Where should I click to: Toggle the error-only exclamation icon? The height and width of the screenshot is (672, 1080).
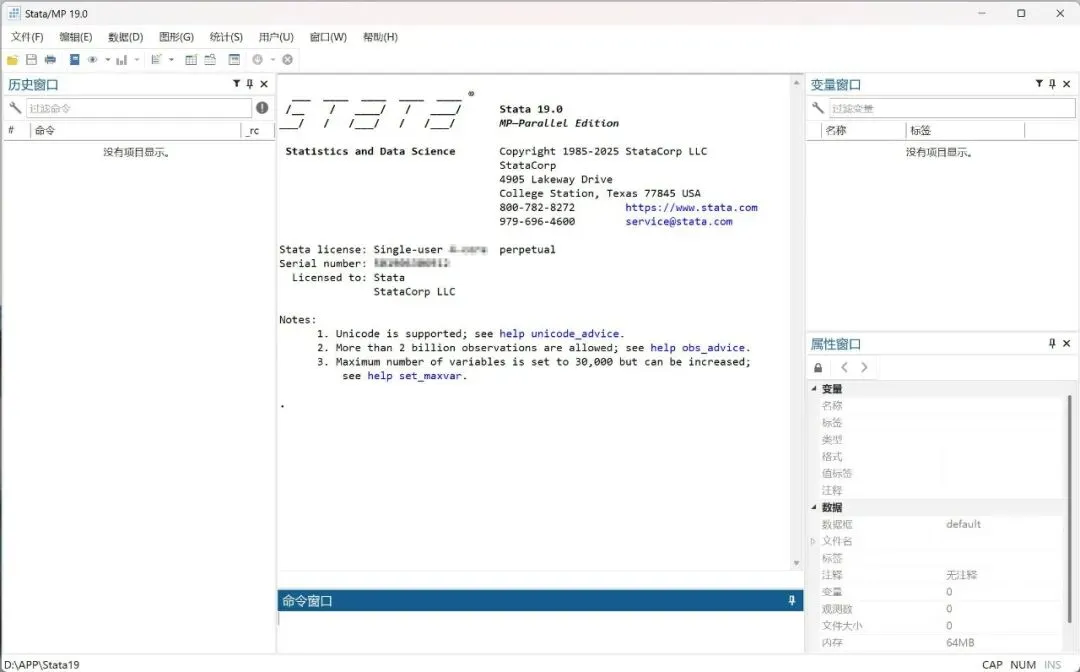tap(262, 107)
